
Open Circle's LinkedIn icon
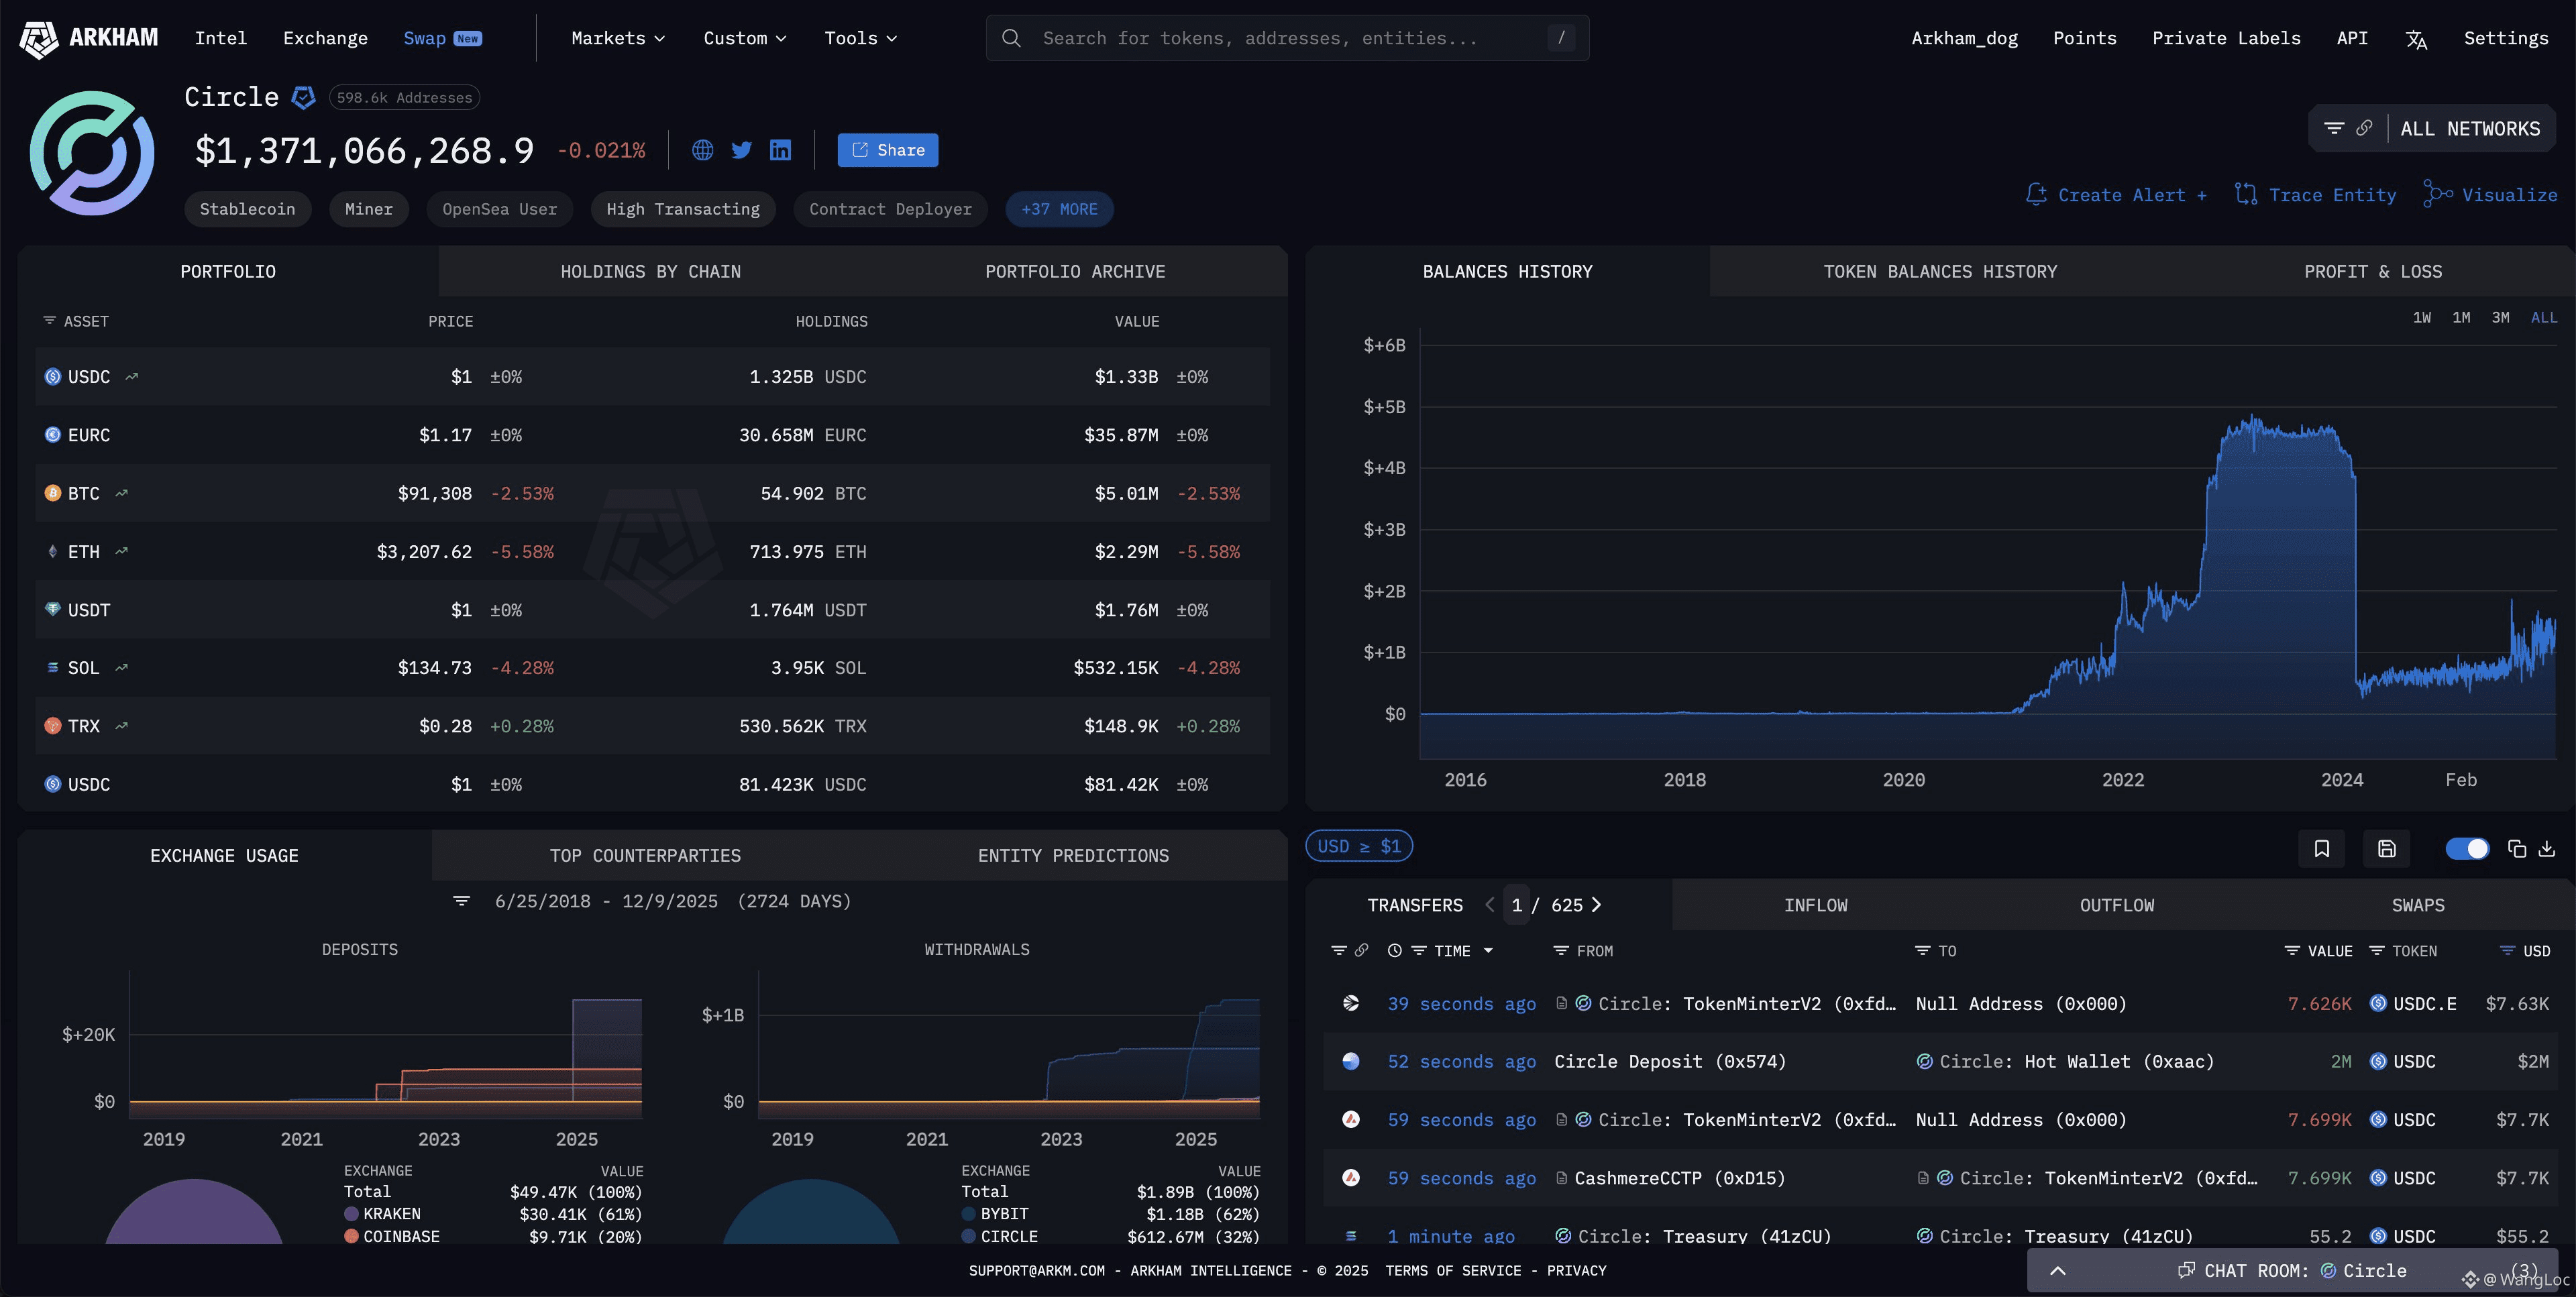tap(780, 150)
